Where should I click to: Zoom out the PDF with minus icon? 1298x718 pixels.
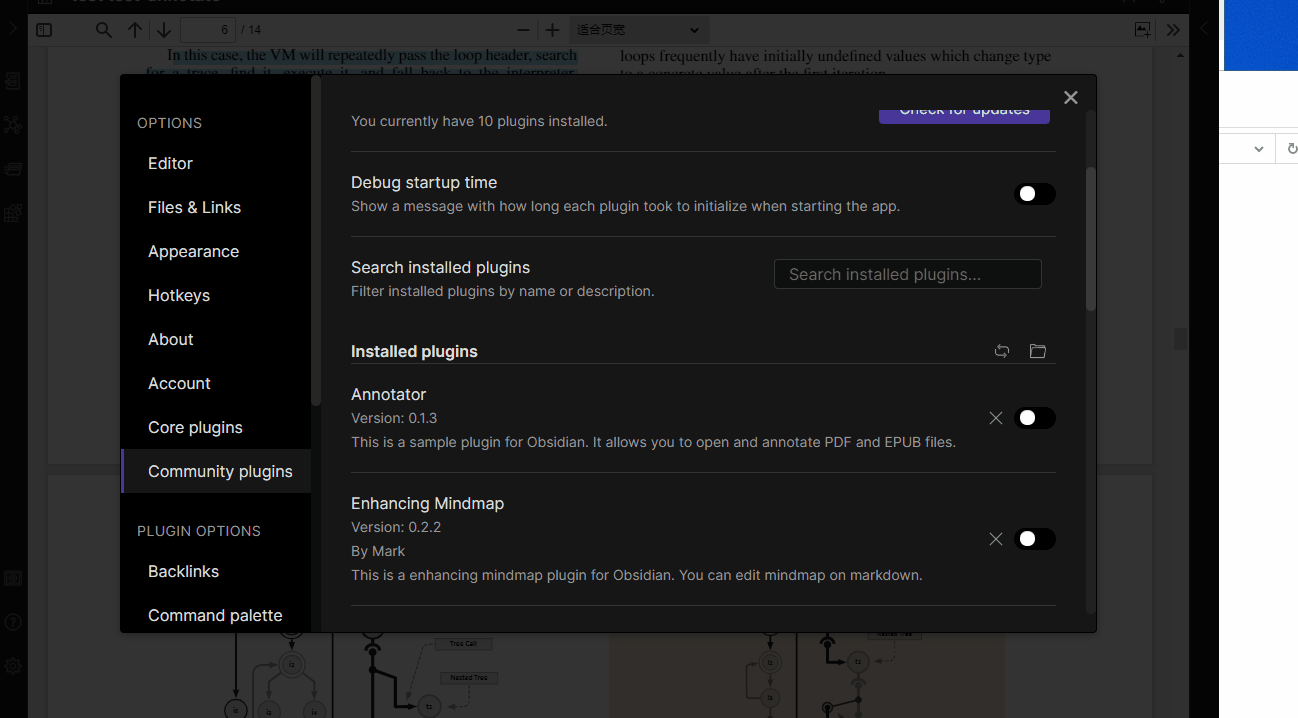[x=524, y=30]
